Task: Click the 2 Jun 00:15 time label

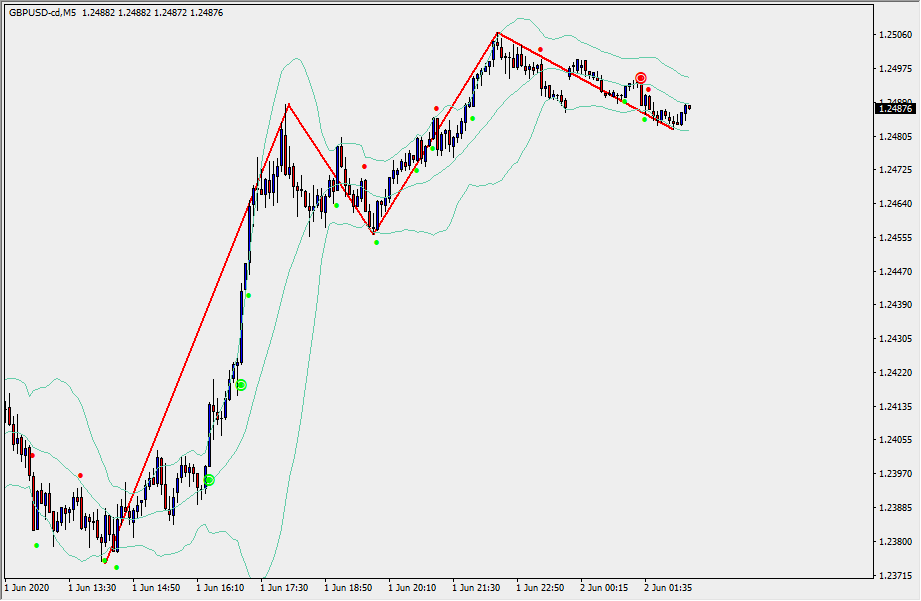Action: pos(604,589)
